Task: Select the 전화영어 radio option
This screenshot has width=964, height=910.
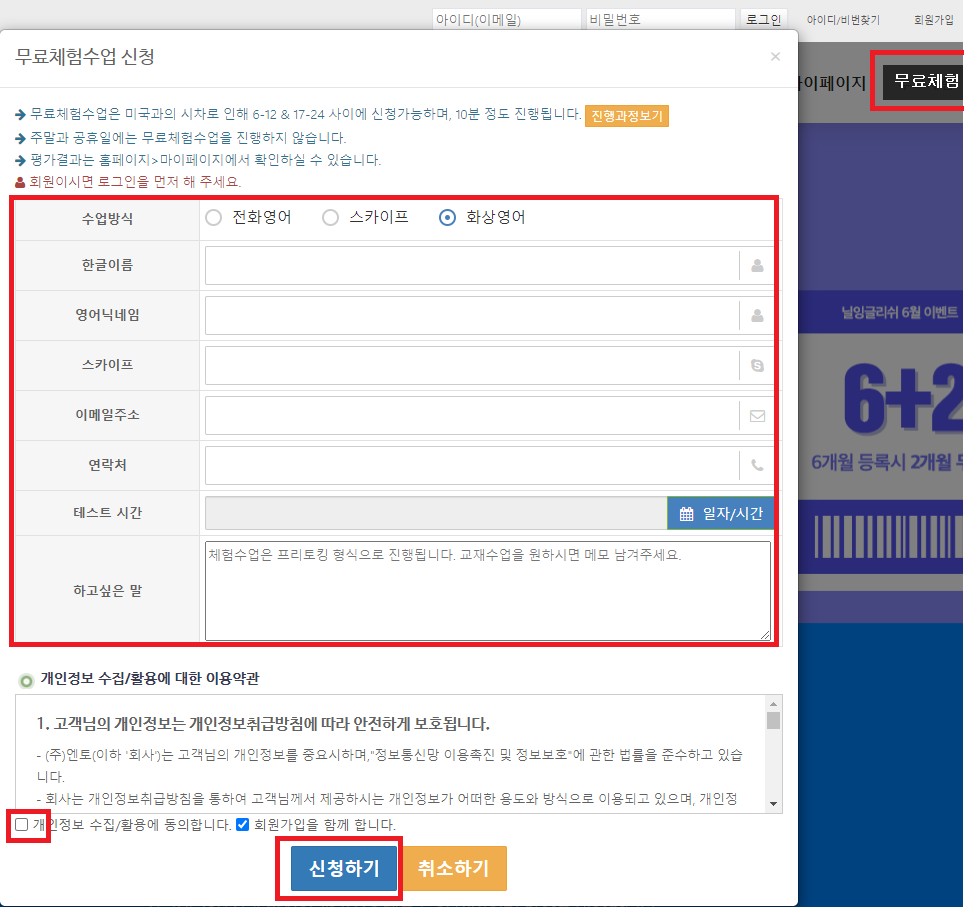Action: pyautogui.click(x=214, y=218)
